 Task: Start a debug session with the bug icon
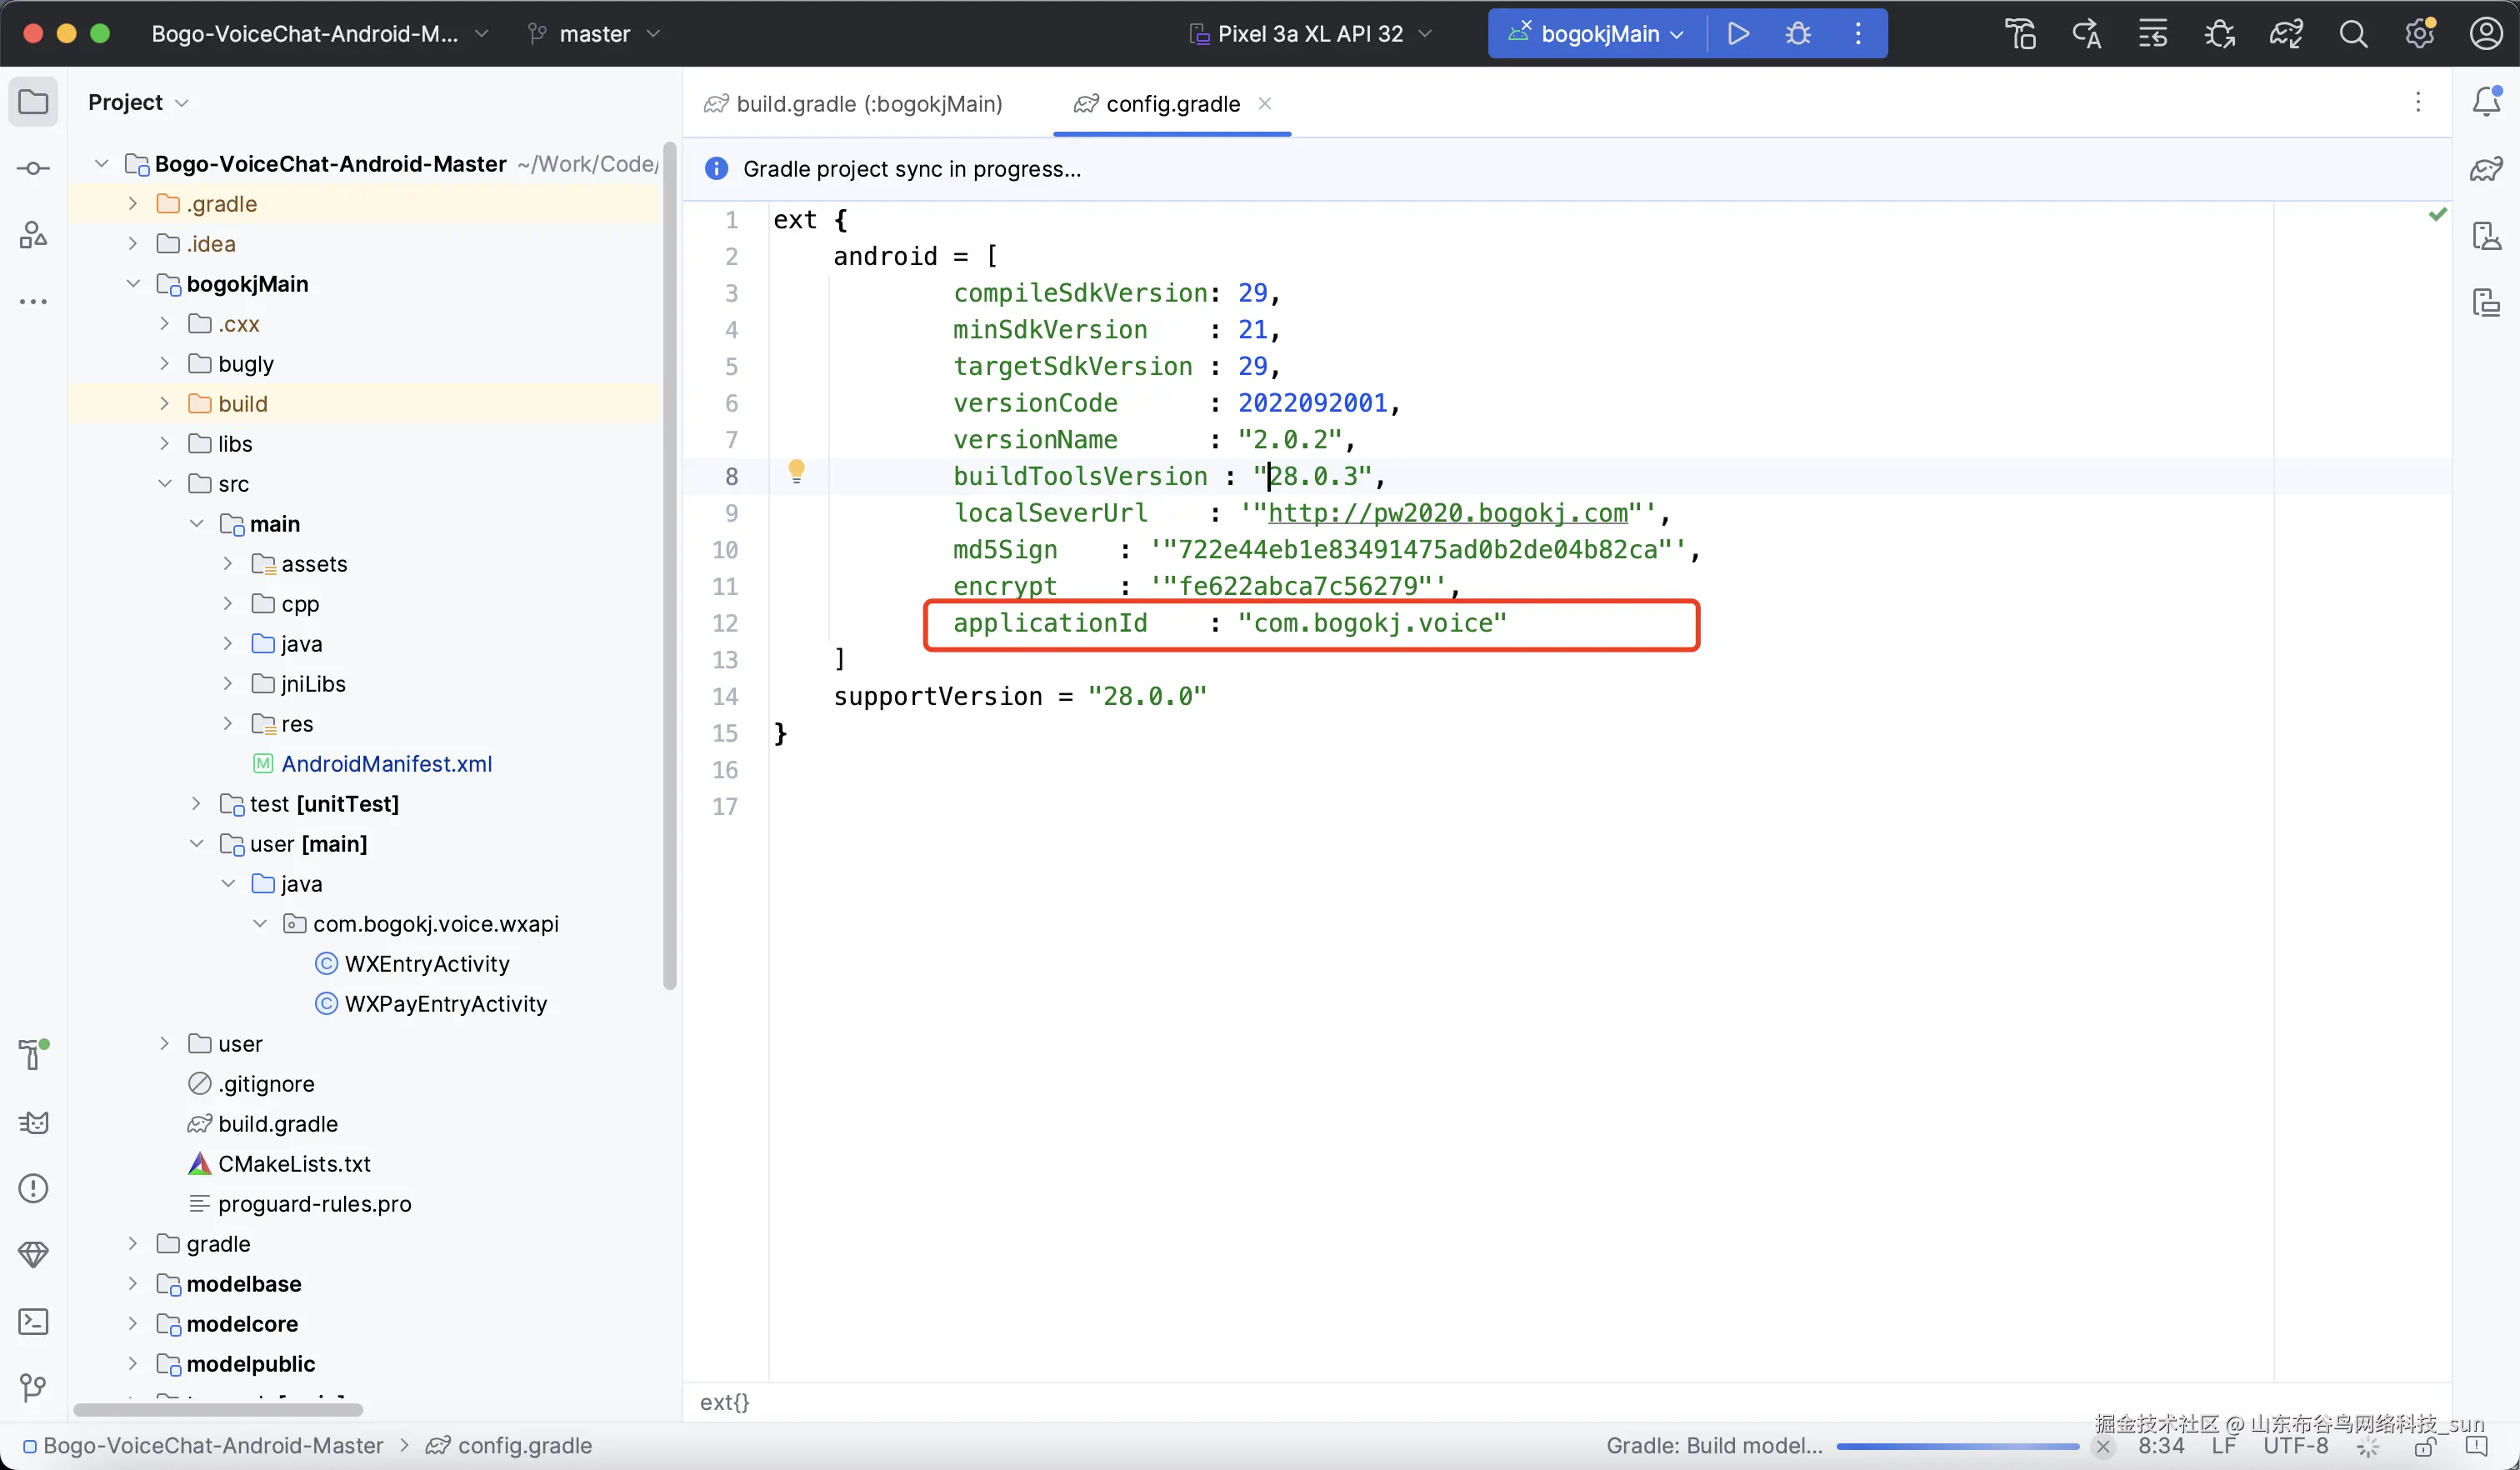pyautogui.click(x=1798, y=33)
